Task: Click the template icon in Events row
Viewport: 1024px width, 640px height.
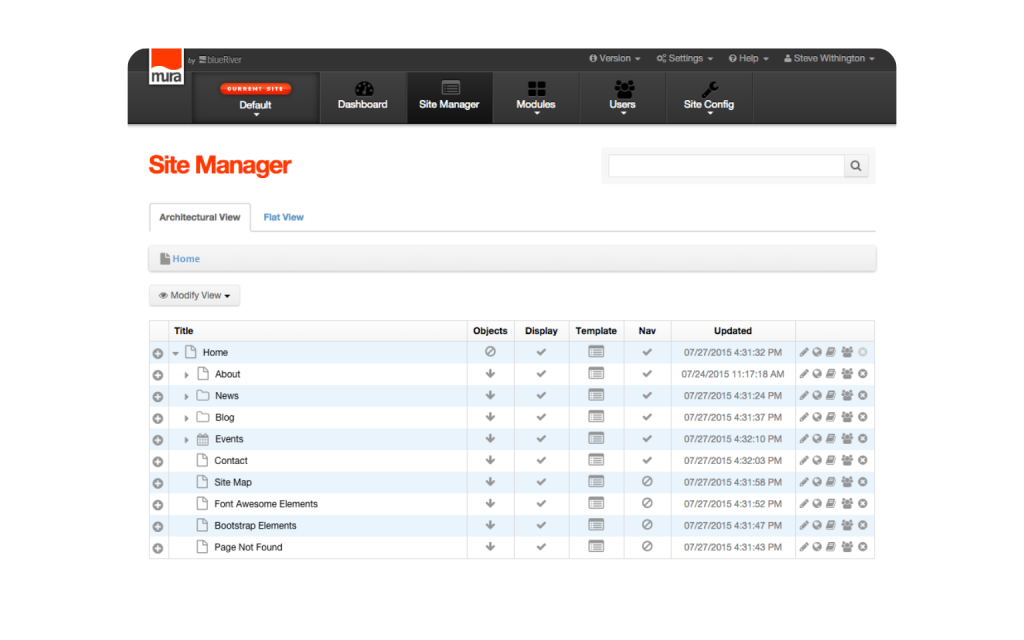Action: [596, 439]
